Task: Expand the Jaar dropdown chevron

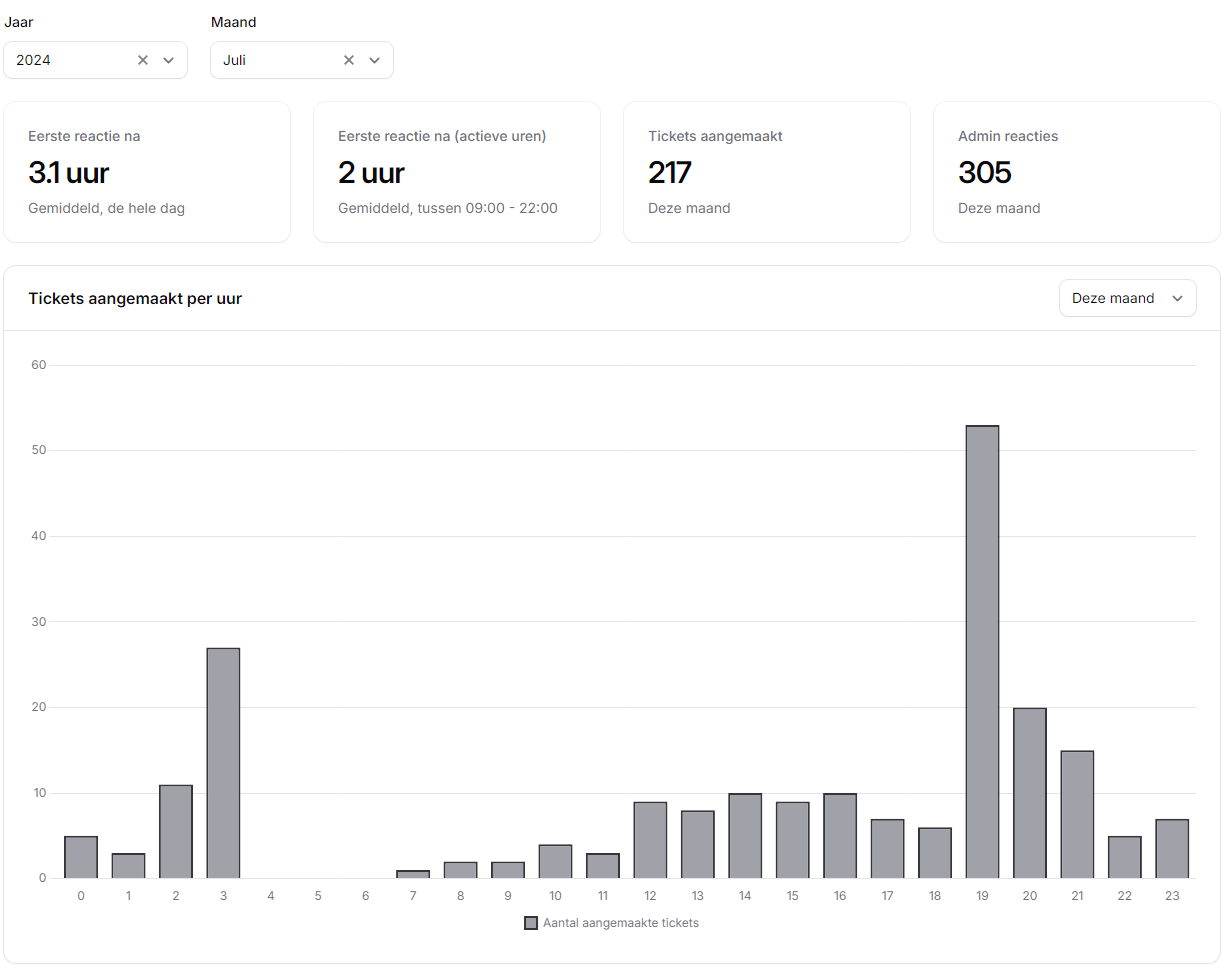Action: 169,60
